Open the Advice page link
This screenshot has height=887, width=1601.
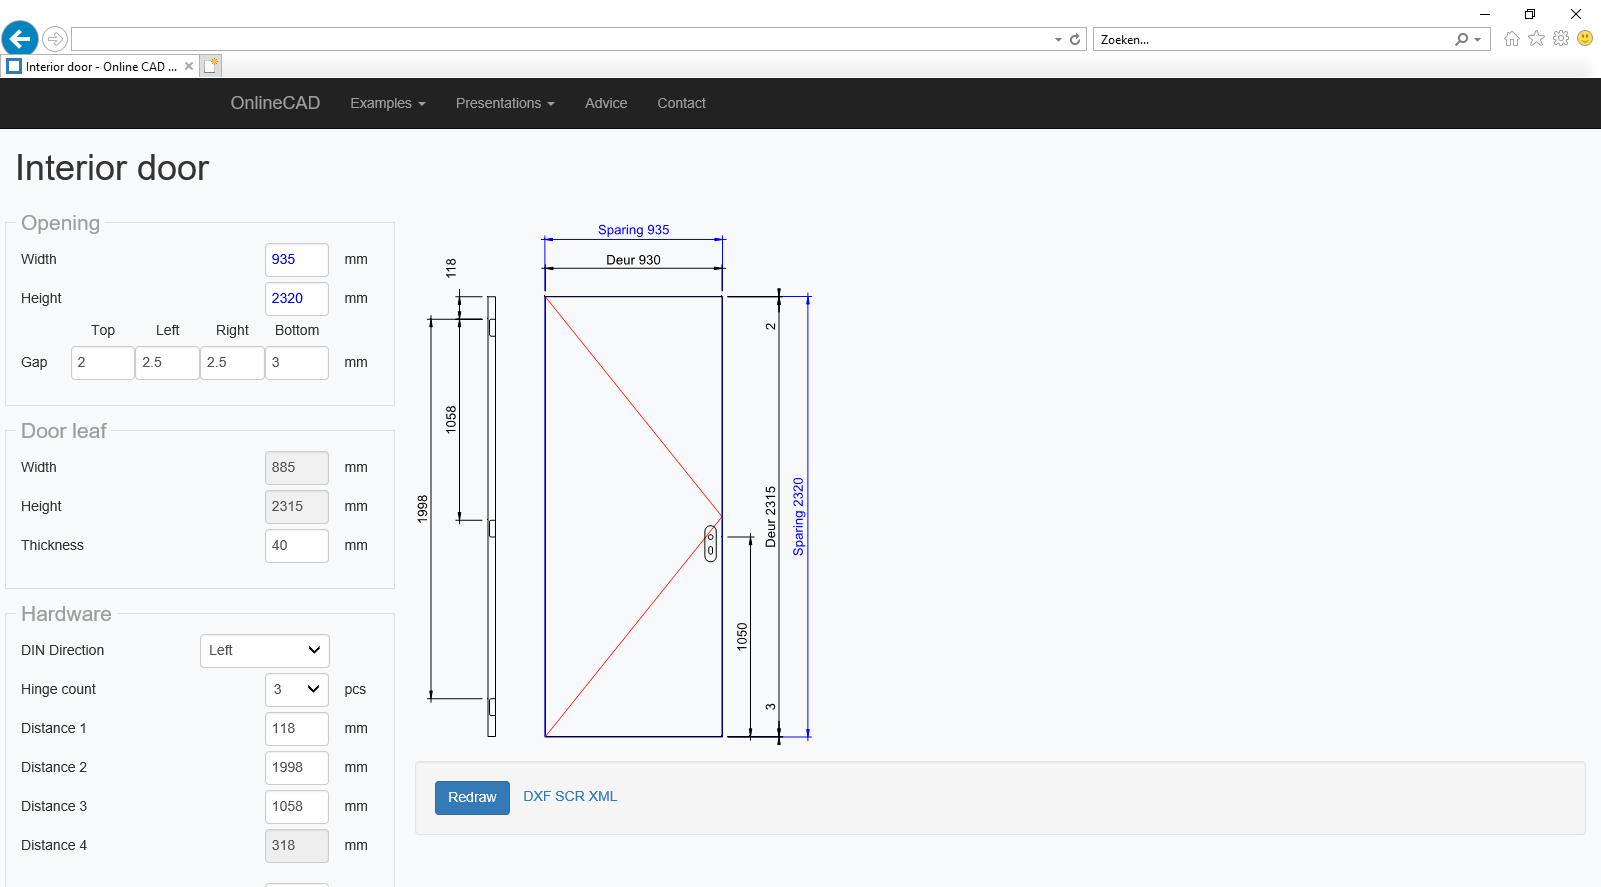(606, 103)
